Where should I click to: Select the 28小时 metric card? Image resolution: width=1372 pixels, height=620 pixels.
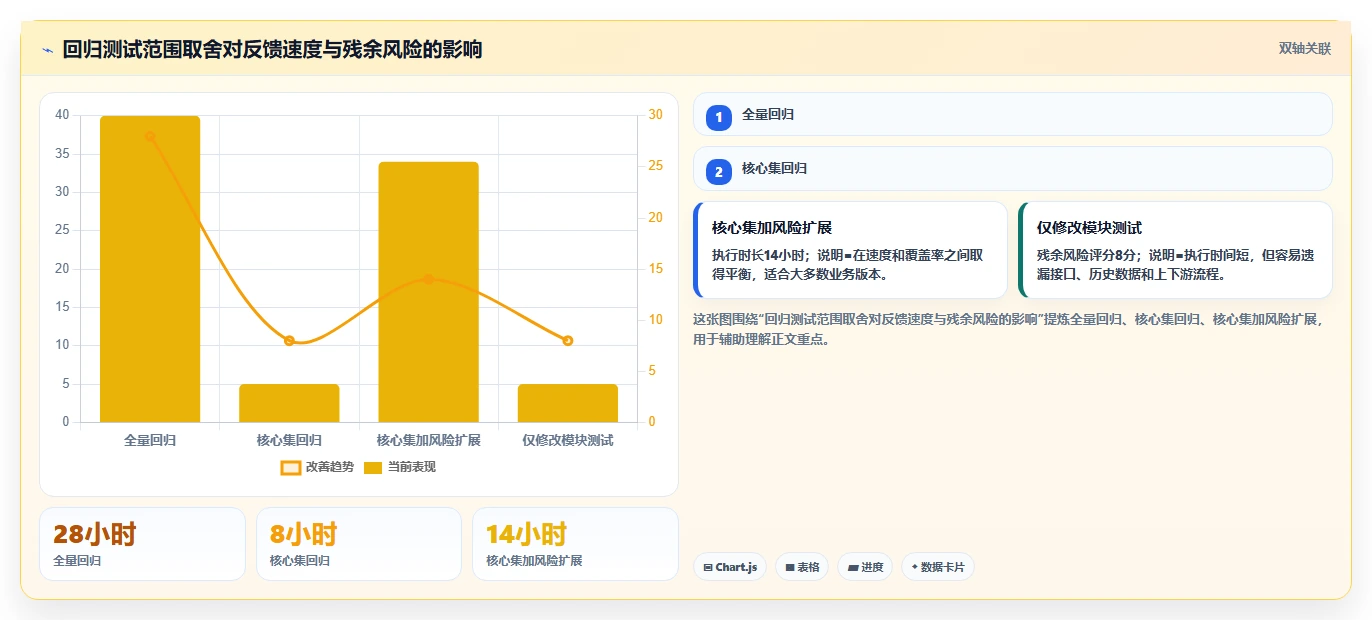[142, 544]
